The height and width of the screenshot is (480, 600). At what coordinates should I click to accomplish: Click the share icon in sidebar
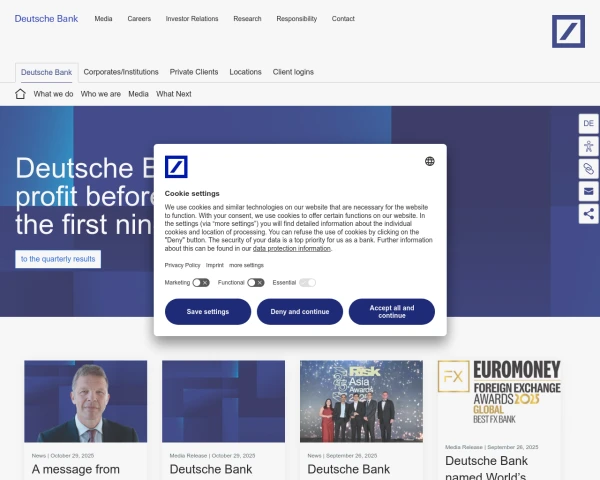point(588,213)
